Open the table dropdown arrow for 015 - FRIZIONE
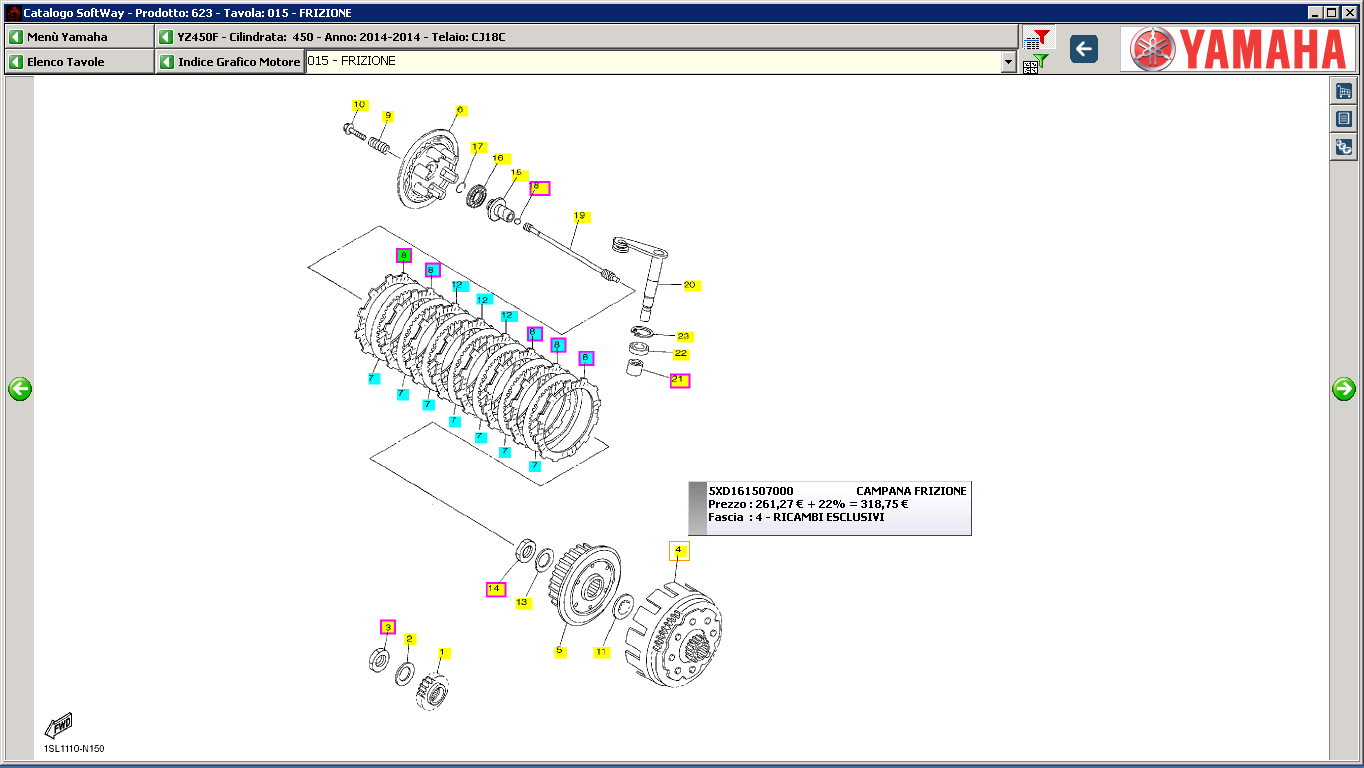Image resolution: width=1364 pixels, height=768 pixels. point(1008,62)
